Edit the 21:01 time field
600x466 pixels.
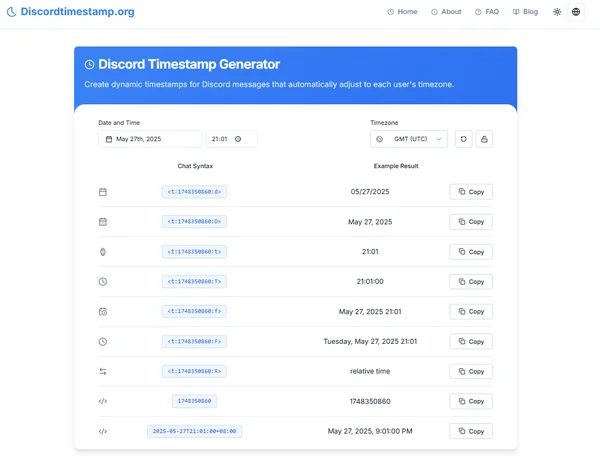coord(231,139)
